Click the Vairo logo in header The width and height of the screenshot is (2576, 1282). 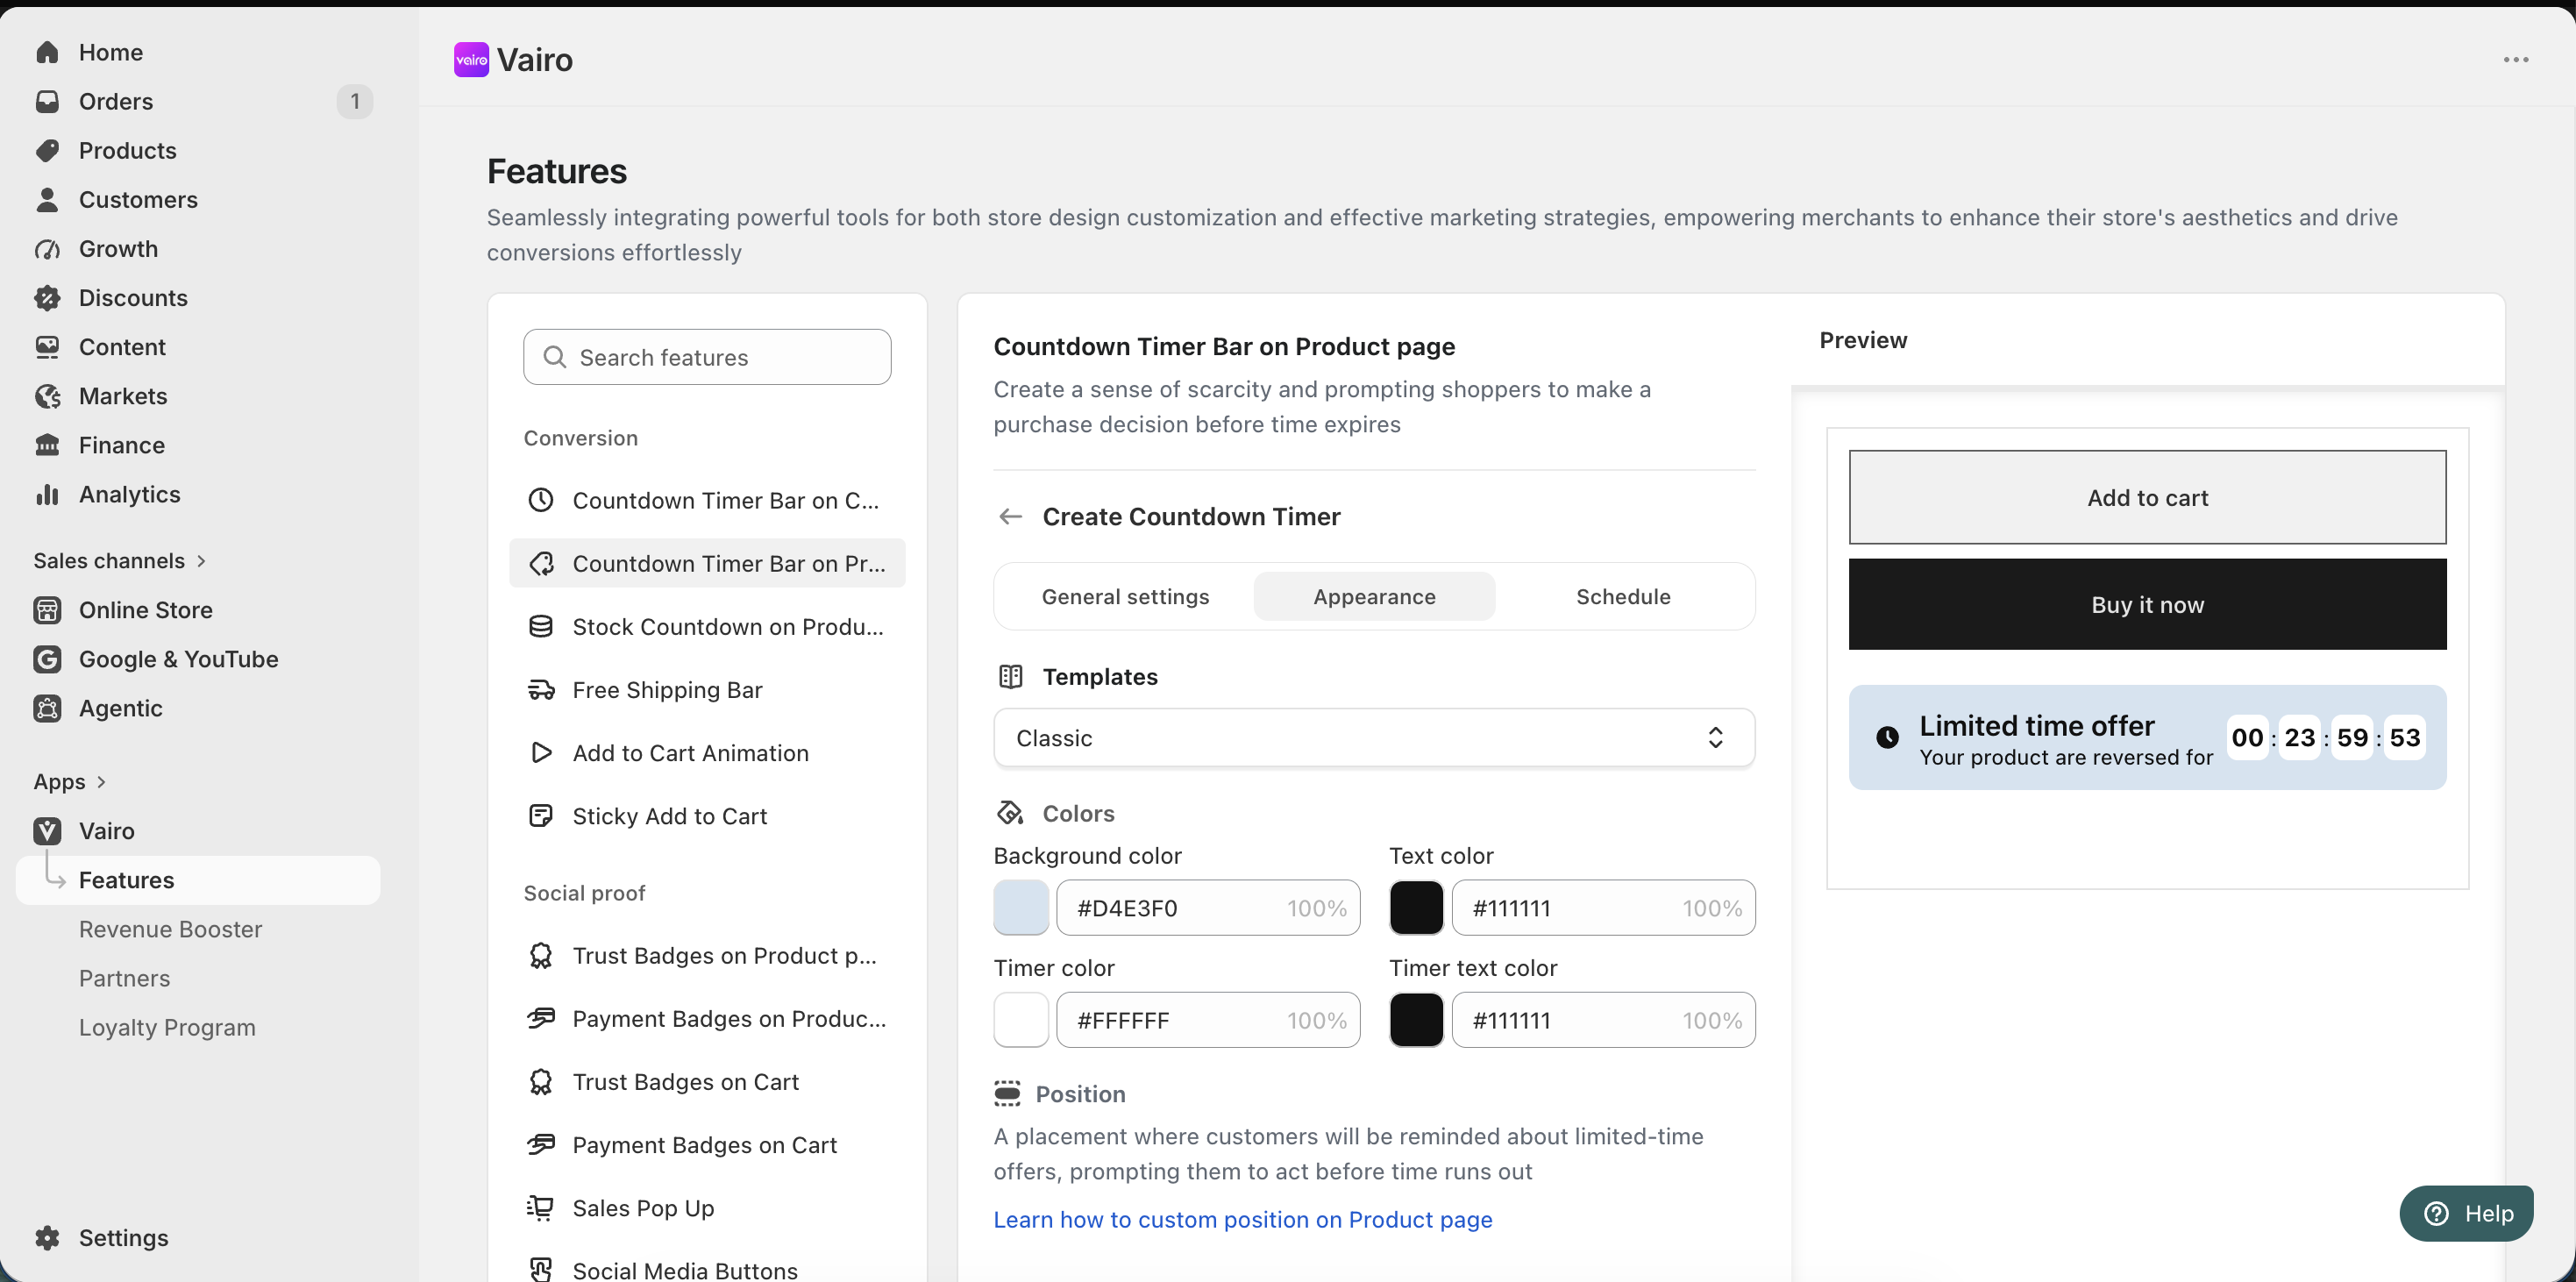471,59
